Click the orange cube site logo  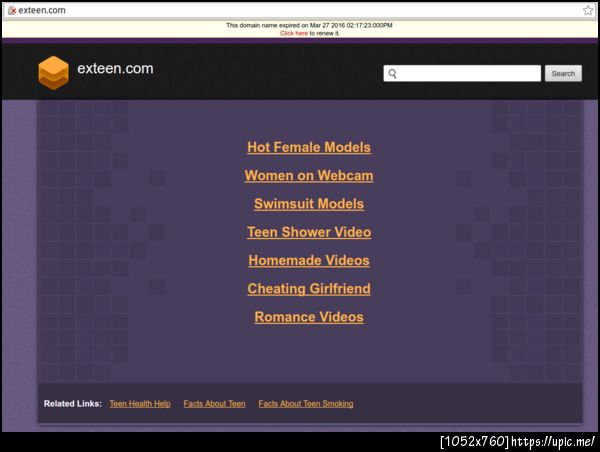click(x=54, y=73)
